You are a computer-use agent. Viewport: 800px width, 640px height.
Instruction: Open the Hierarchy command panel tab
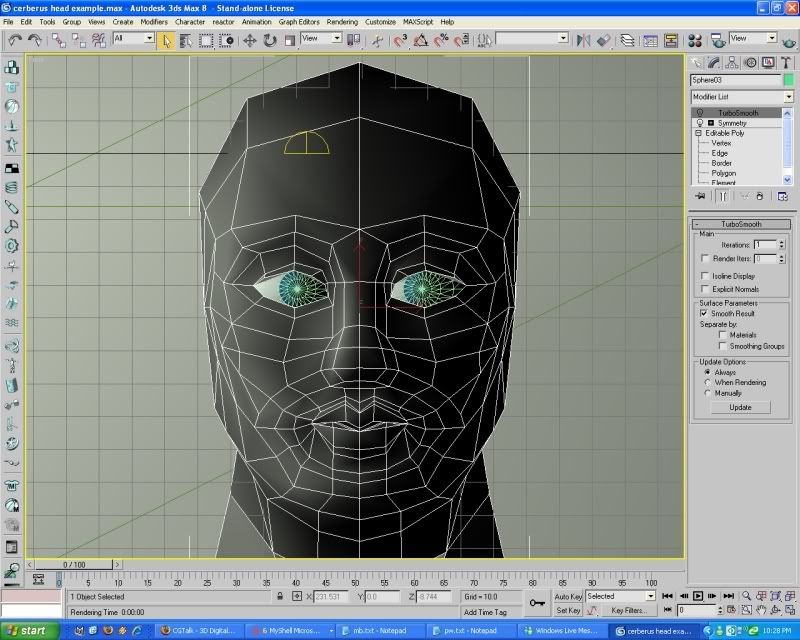click(x=733, y=62)
